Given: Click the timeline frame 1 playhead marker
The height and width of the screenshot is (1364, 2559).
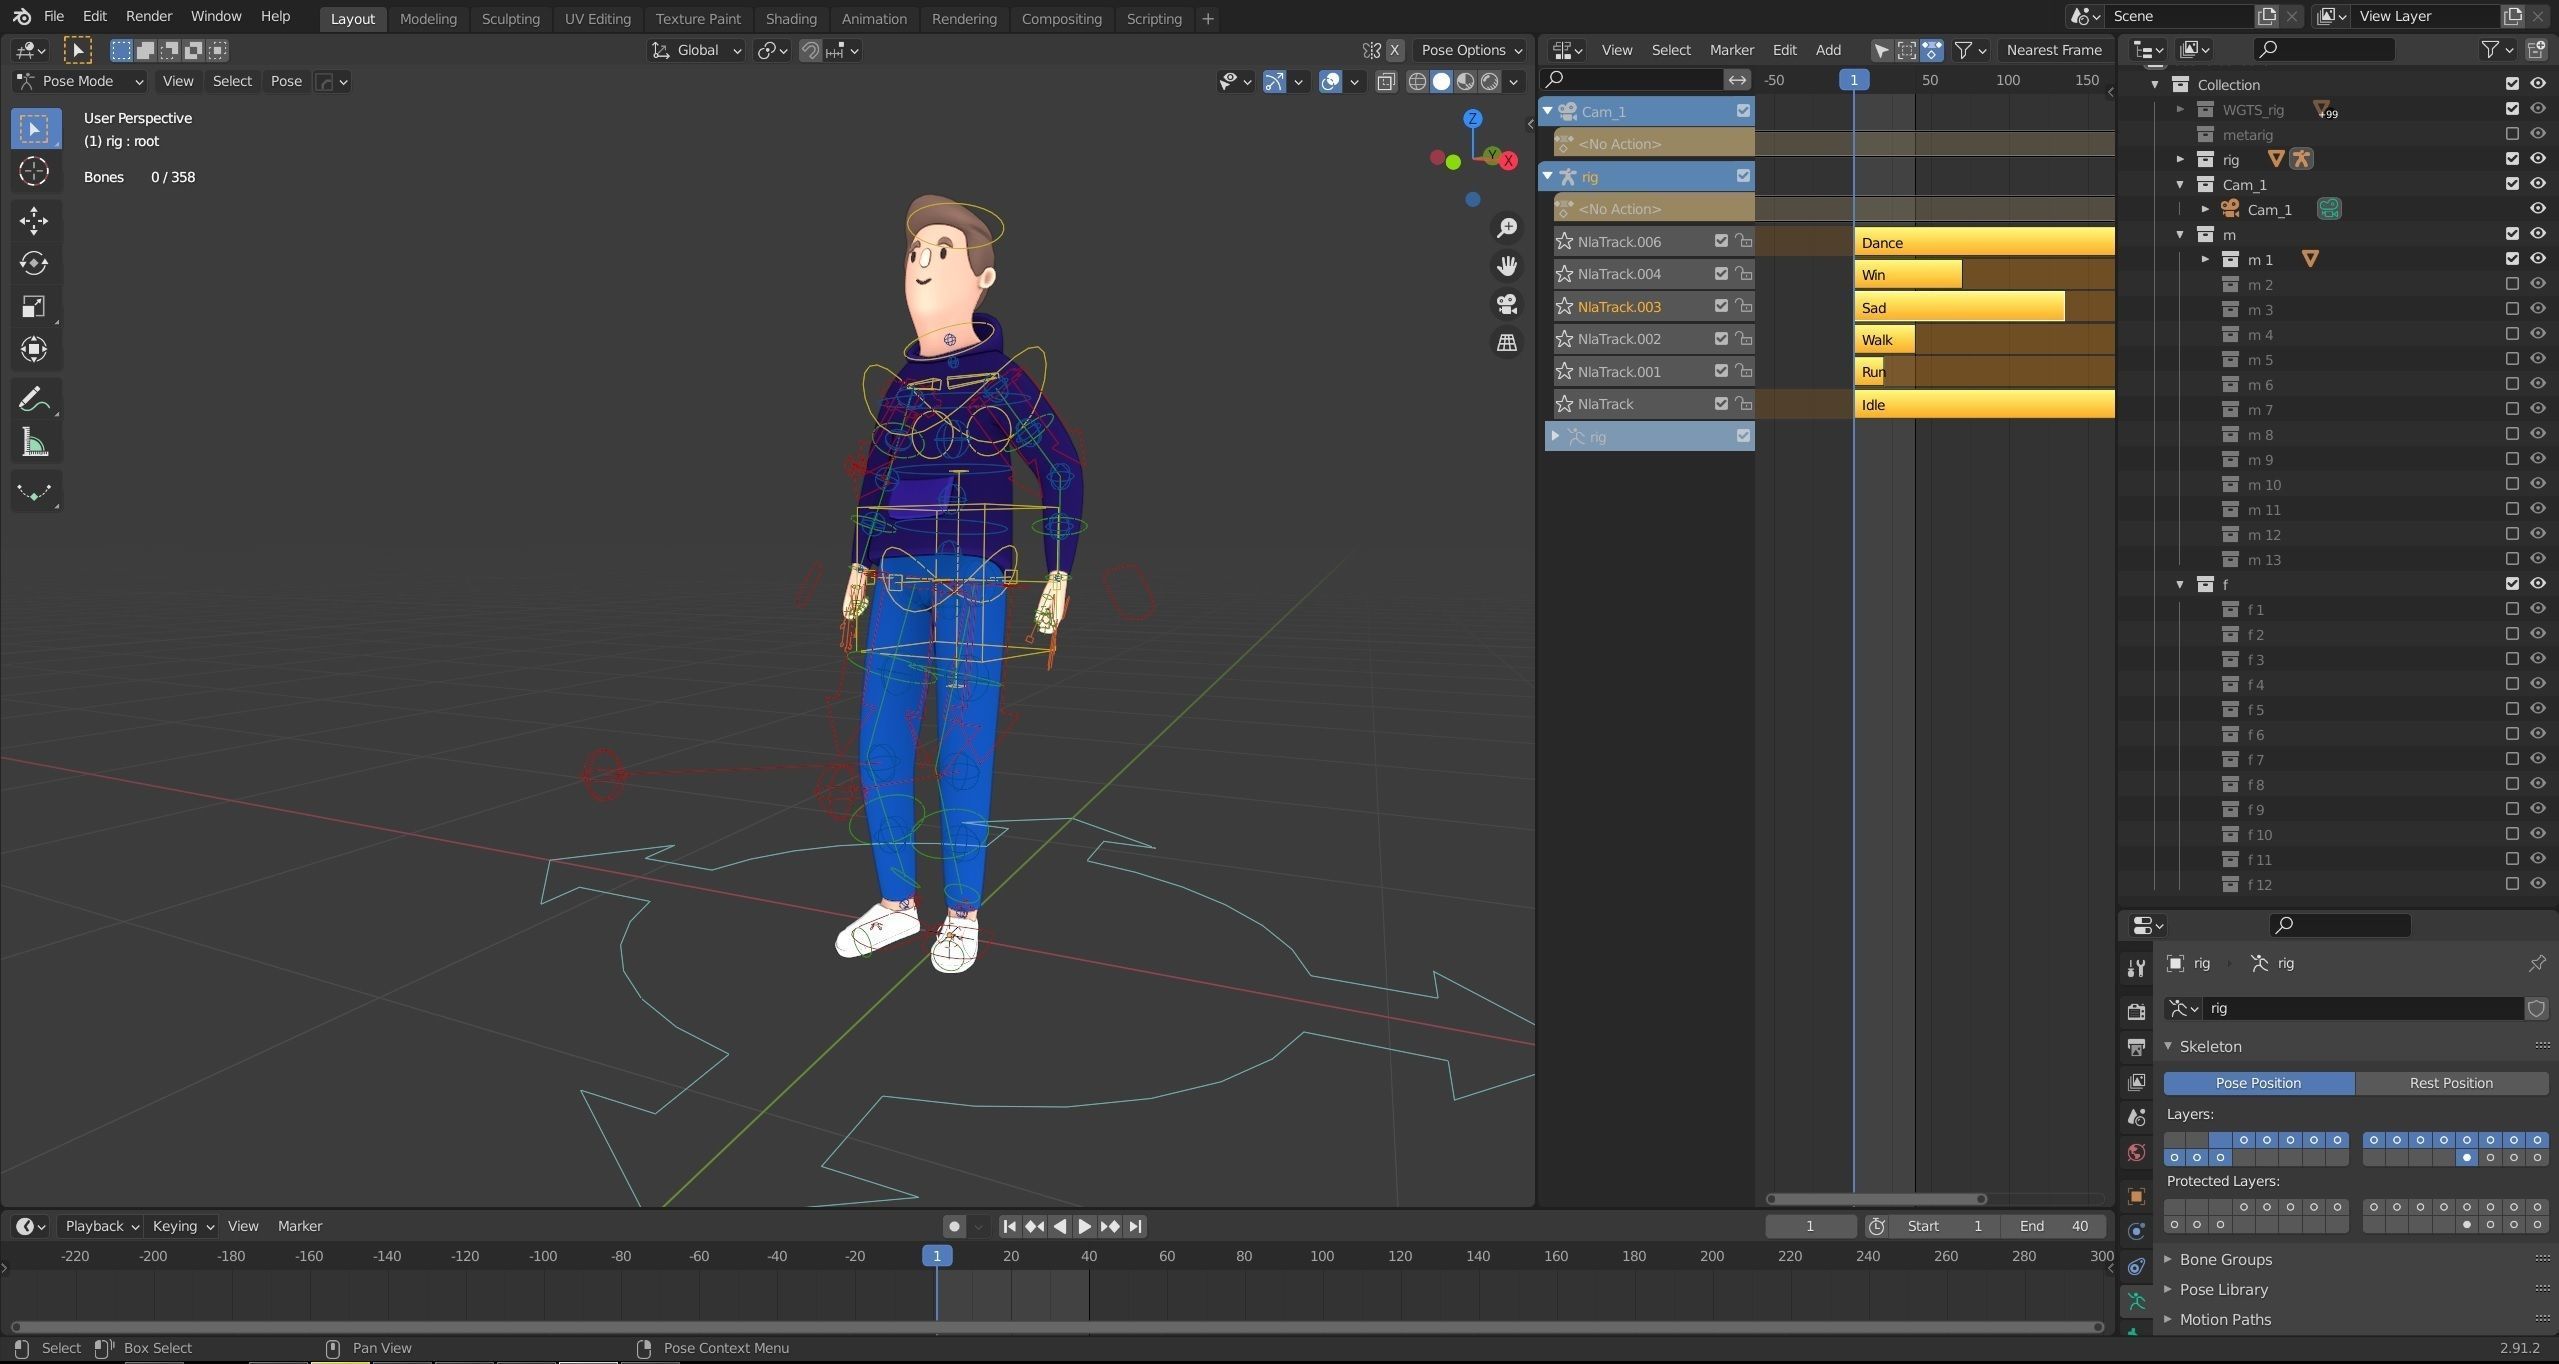Looking at the screenshot, I should 936,1256.
